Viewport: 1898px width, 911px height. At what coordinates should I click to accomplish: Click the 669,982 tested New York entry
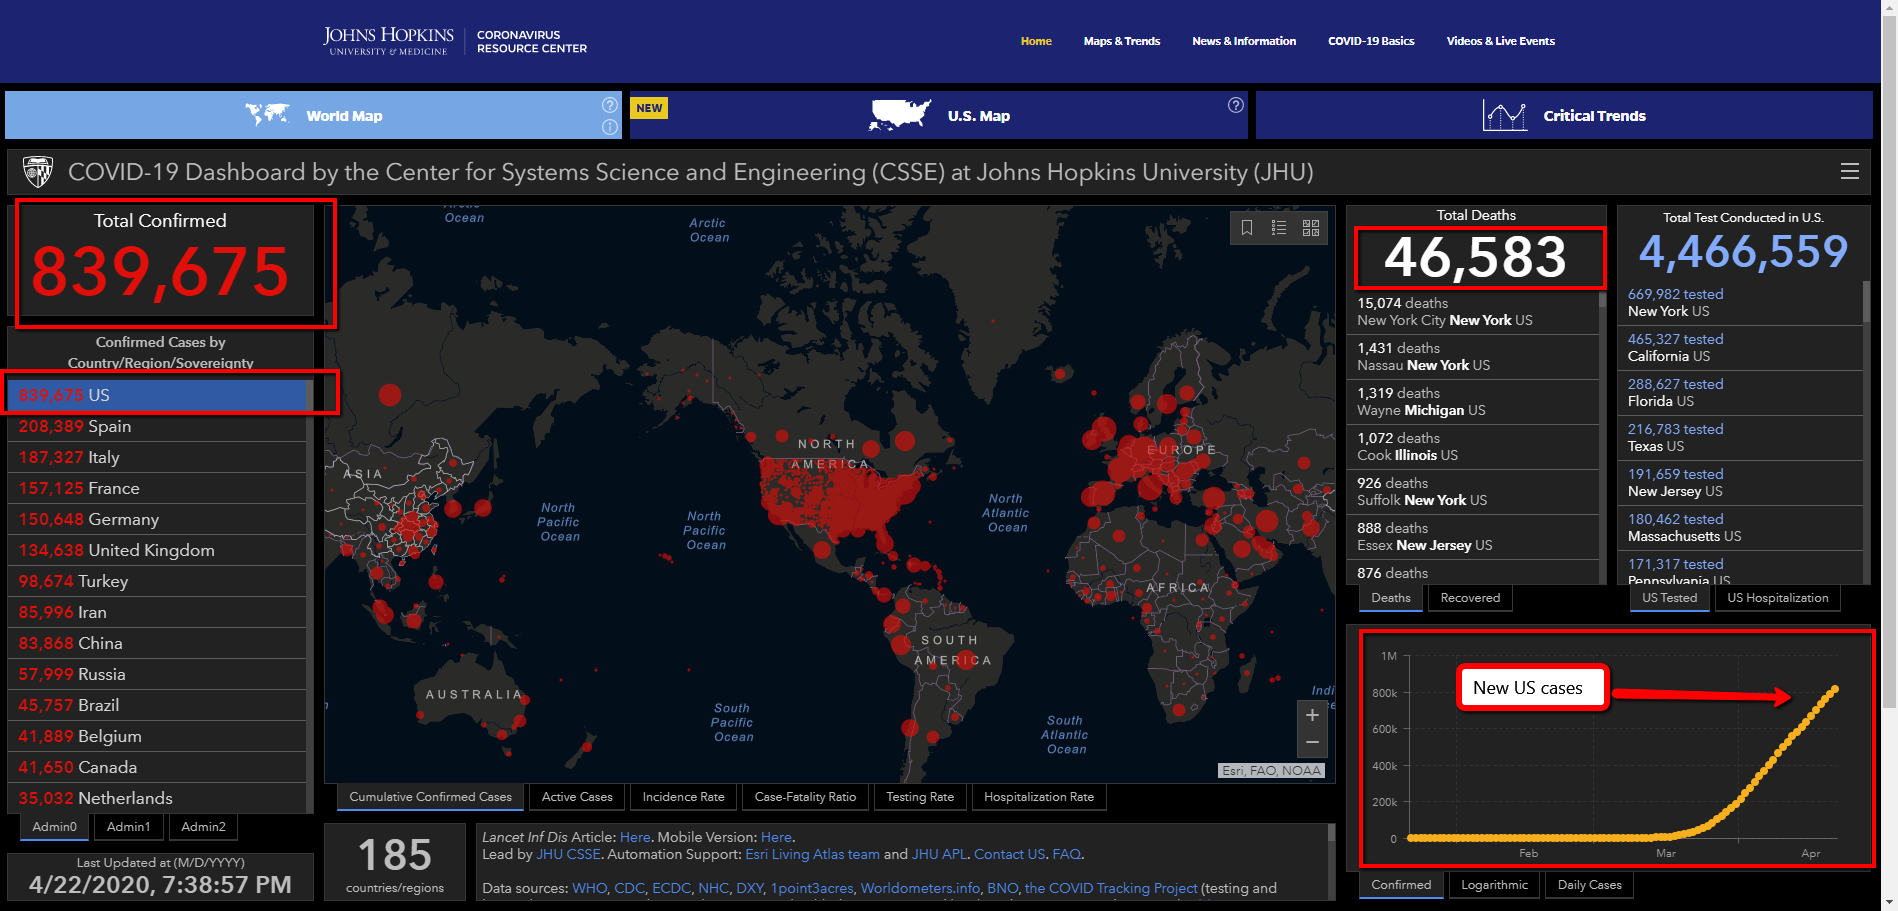(x=1740, y=303)
